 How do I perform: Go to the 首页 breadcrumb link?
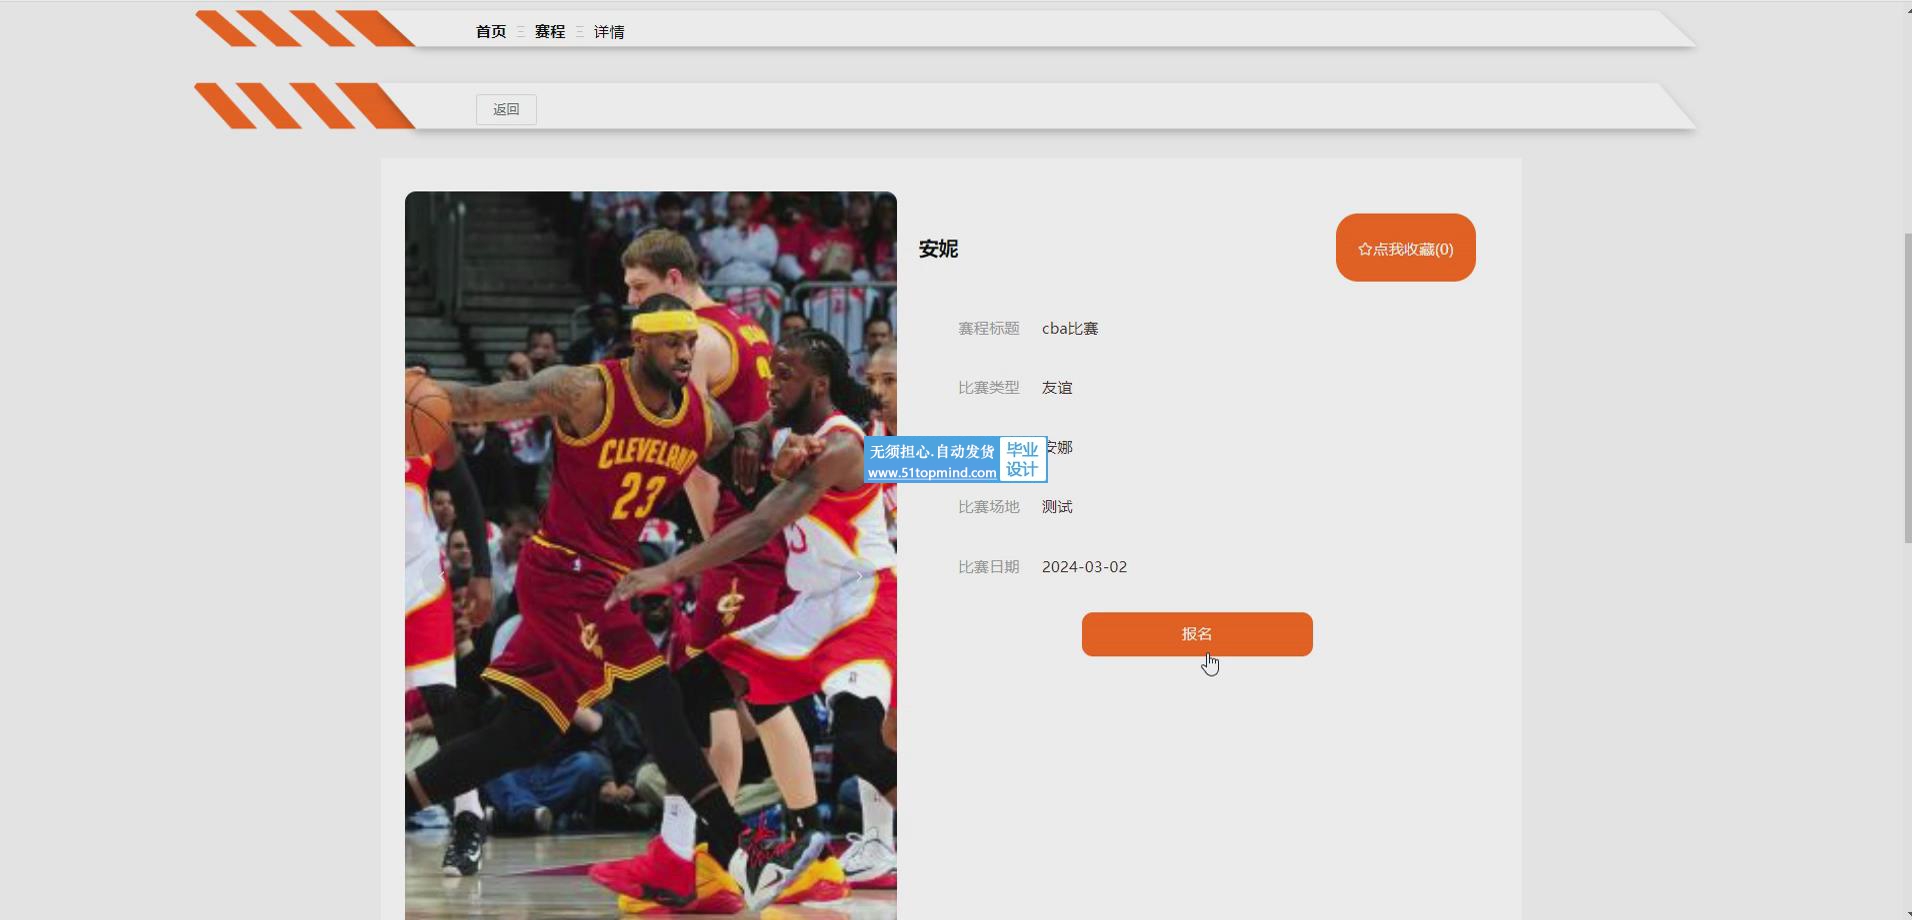coord(490,32)
